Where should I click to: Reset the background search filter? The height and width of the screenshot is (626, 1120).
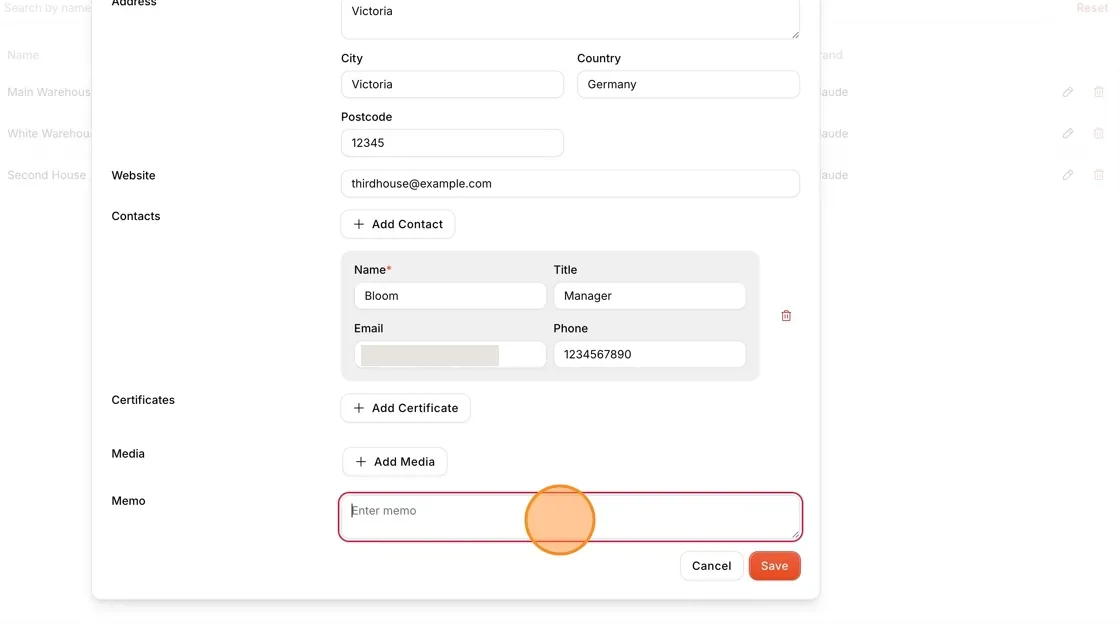1091,8
